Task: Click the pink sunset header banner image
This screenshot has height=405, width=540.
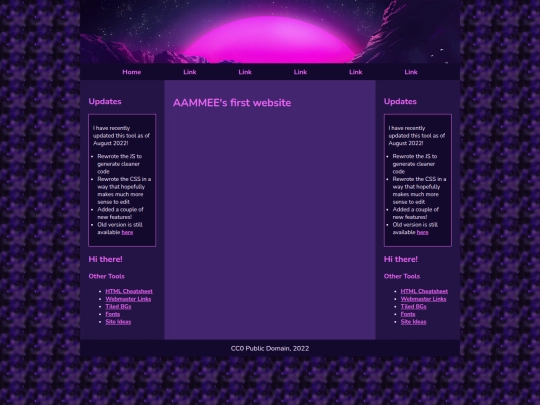Action: [270, 32]
